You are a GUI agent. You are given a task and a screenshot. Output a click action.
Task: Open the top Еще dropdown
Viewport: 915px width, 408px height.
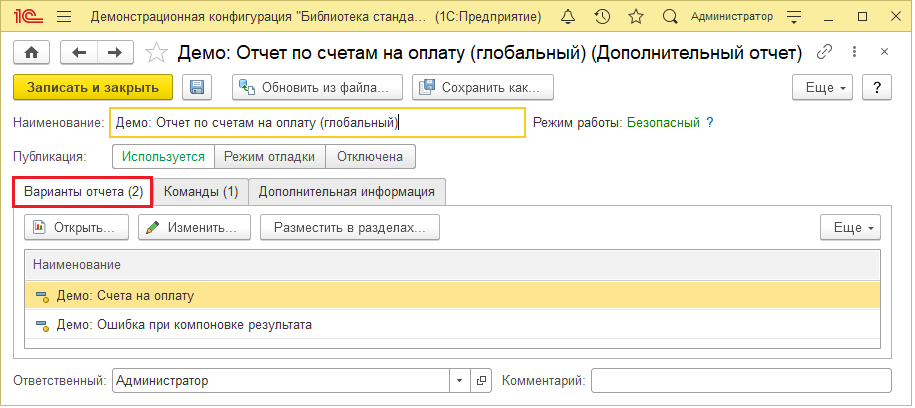(822, 88)
